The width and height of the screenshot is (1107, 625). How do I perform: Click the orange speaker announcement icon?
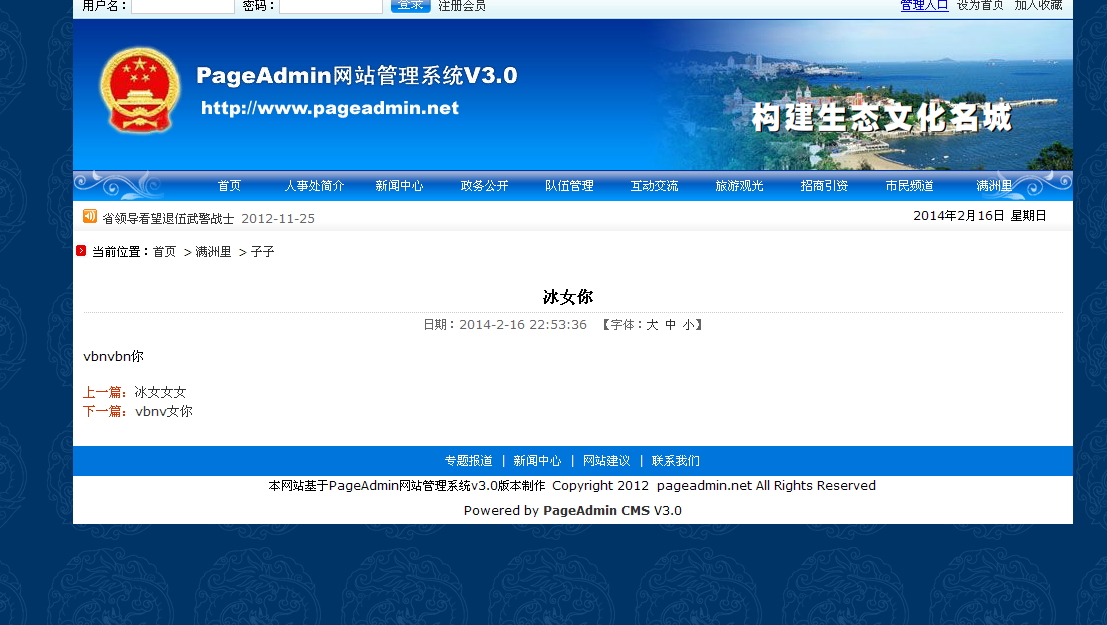pyautogui.click(x=90, y=216)
